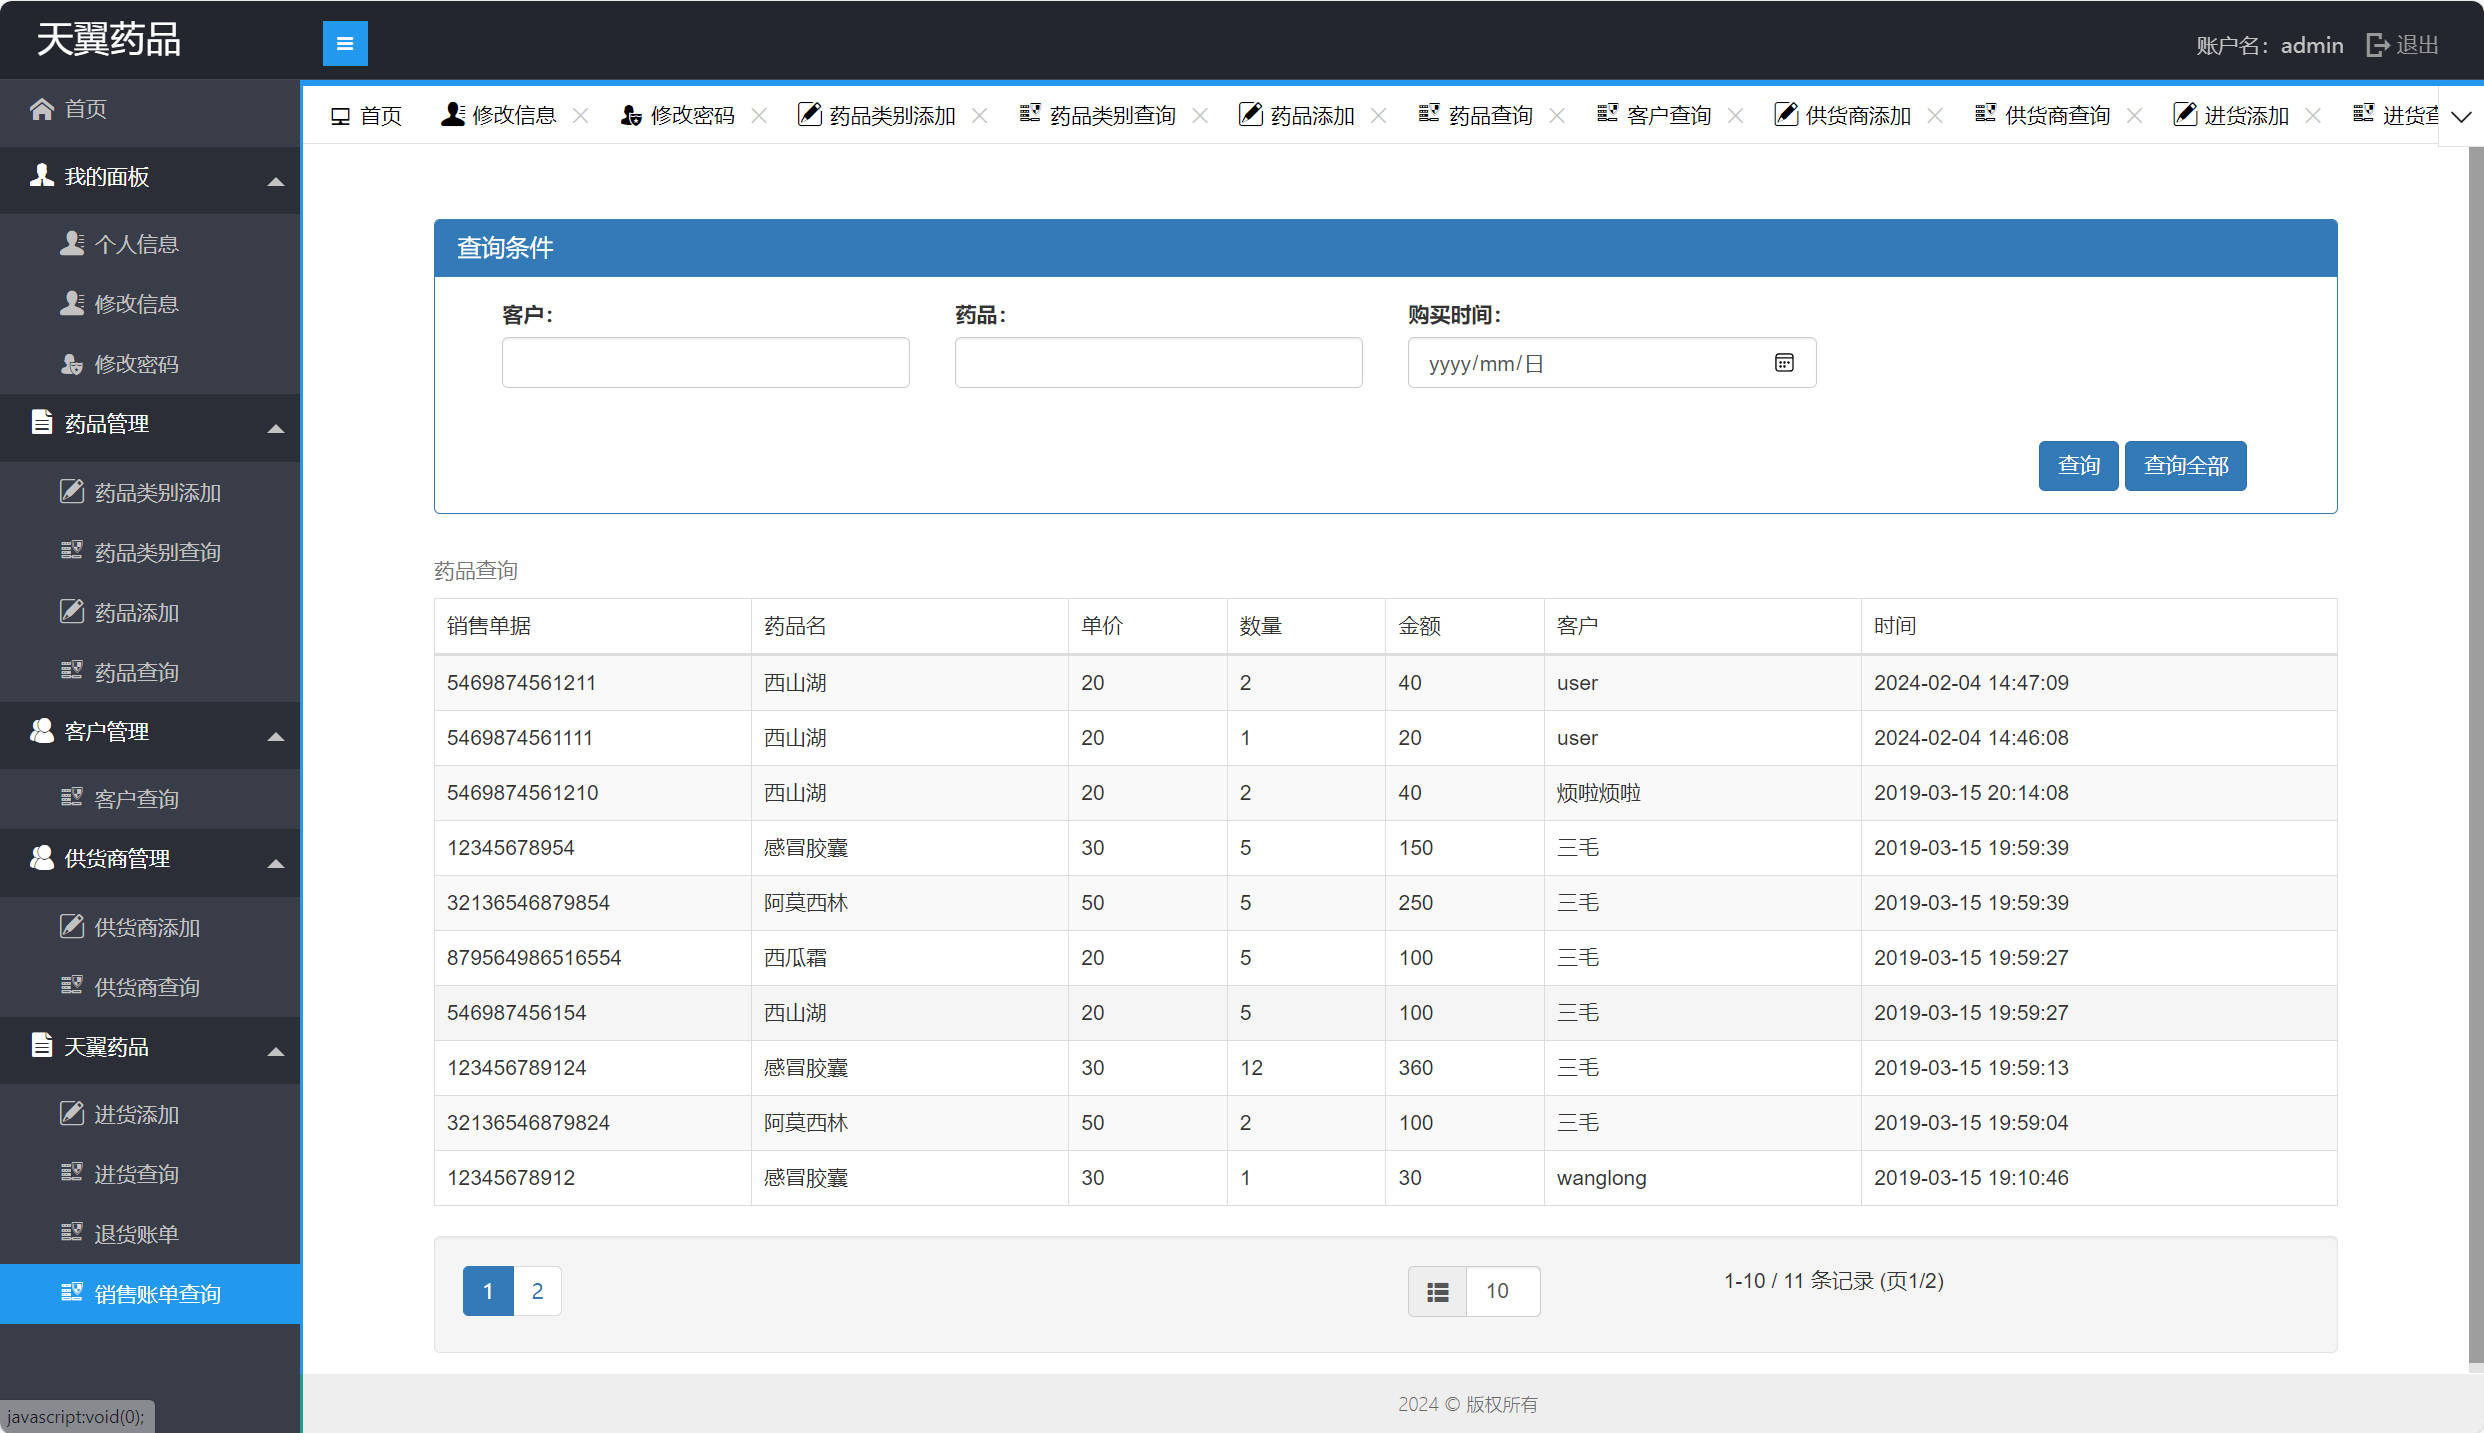The width and height of the screenshot is (2484, 1433).
Task: Open the tab overflow chevron at top right
Action: 2462,117
